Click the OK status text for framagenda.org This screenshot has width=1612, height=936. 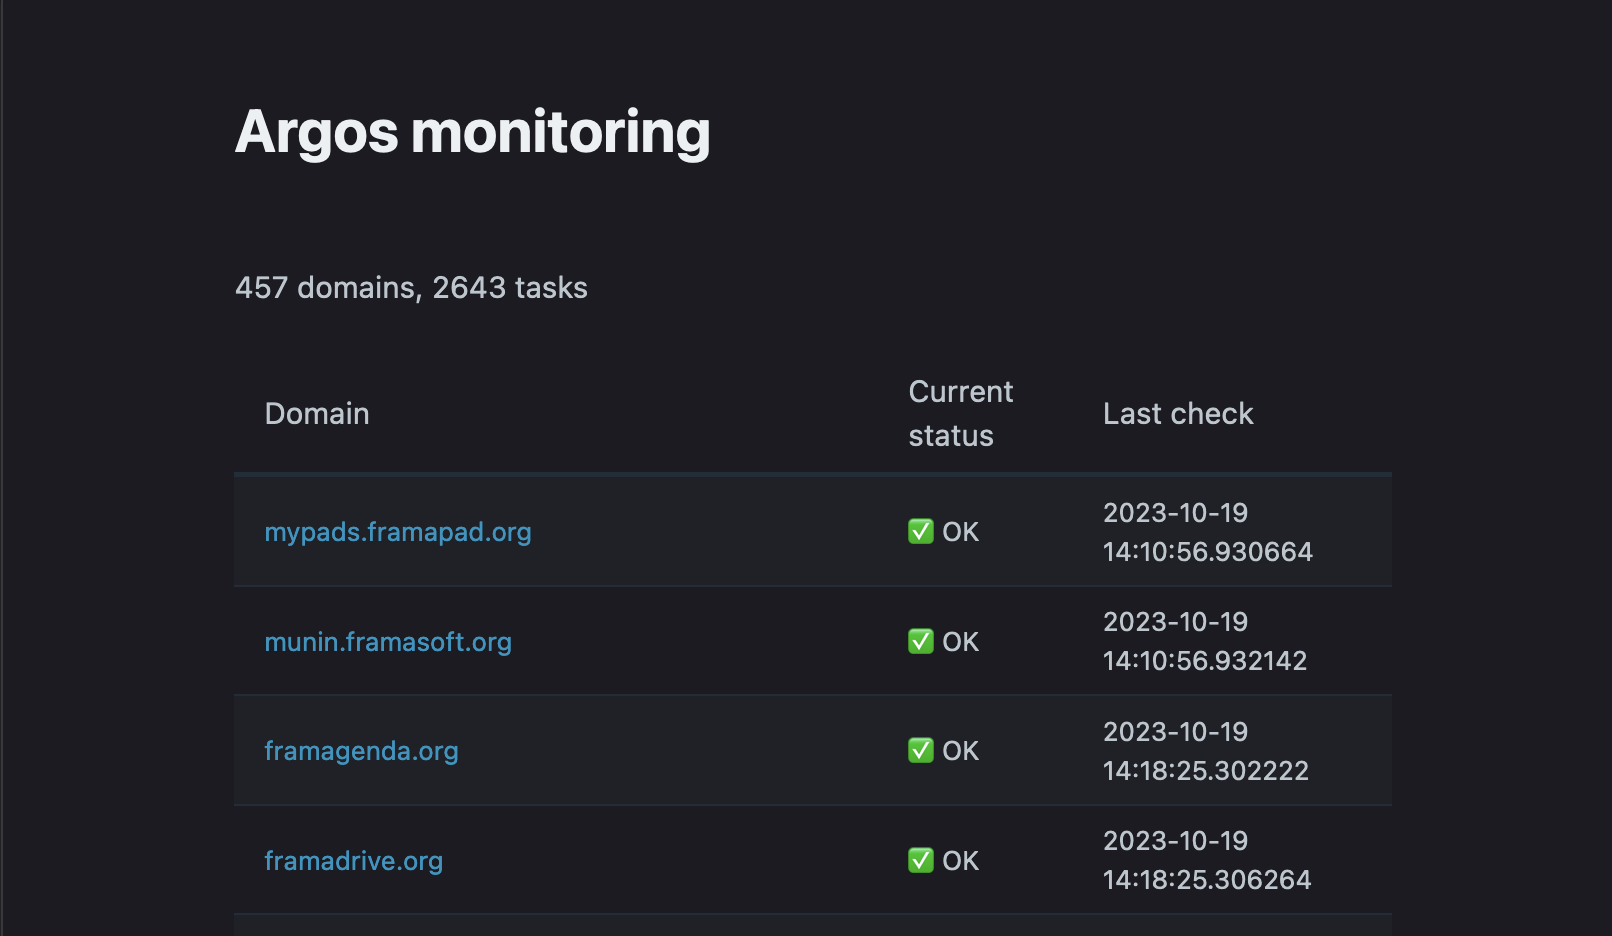[x=961, y=751]
